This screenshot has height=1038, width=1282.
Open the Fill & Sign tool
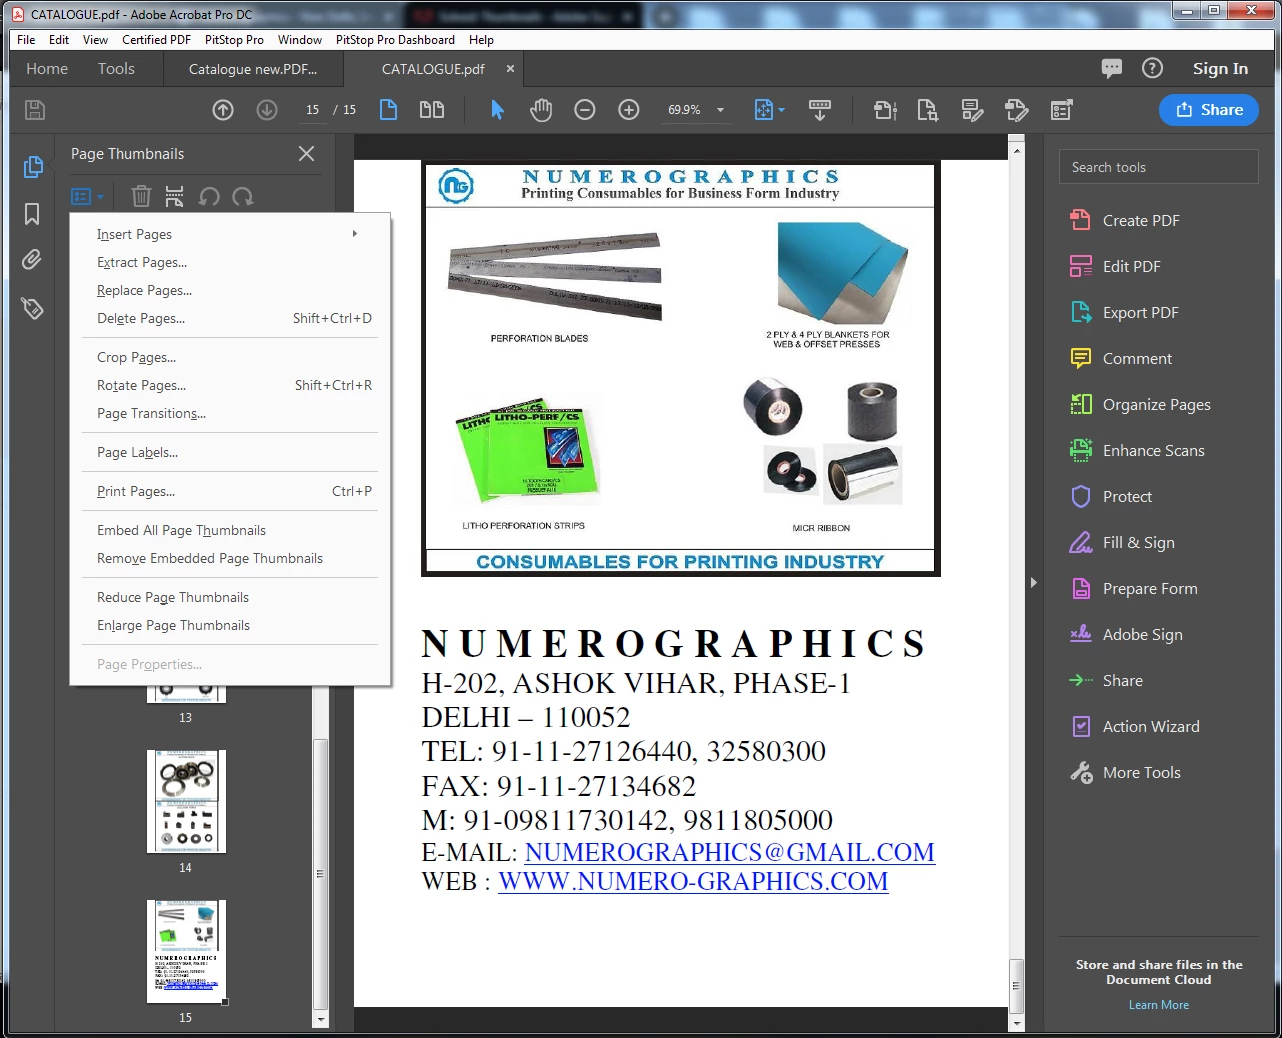coord(1122,542)
